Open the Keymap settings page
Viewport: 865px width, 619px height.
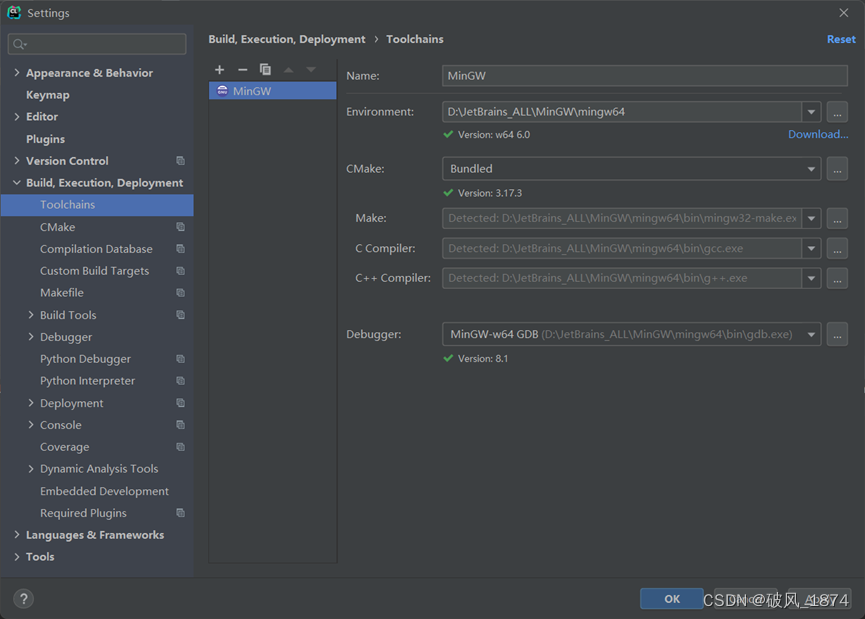47,95
